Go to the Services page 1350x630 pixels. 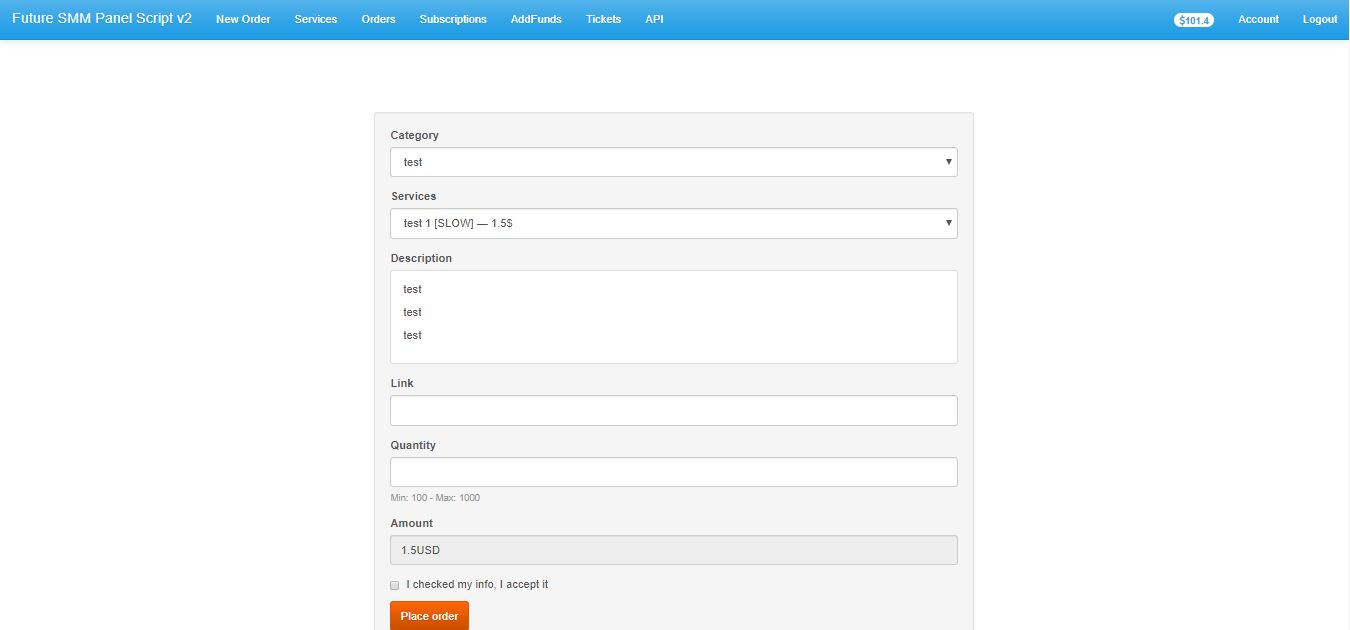pos(316,19)
